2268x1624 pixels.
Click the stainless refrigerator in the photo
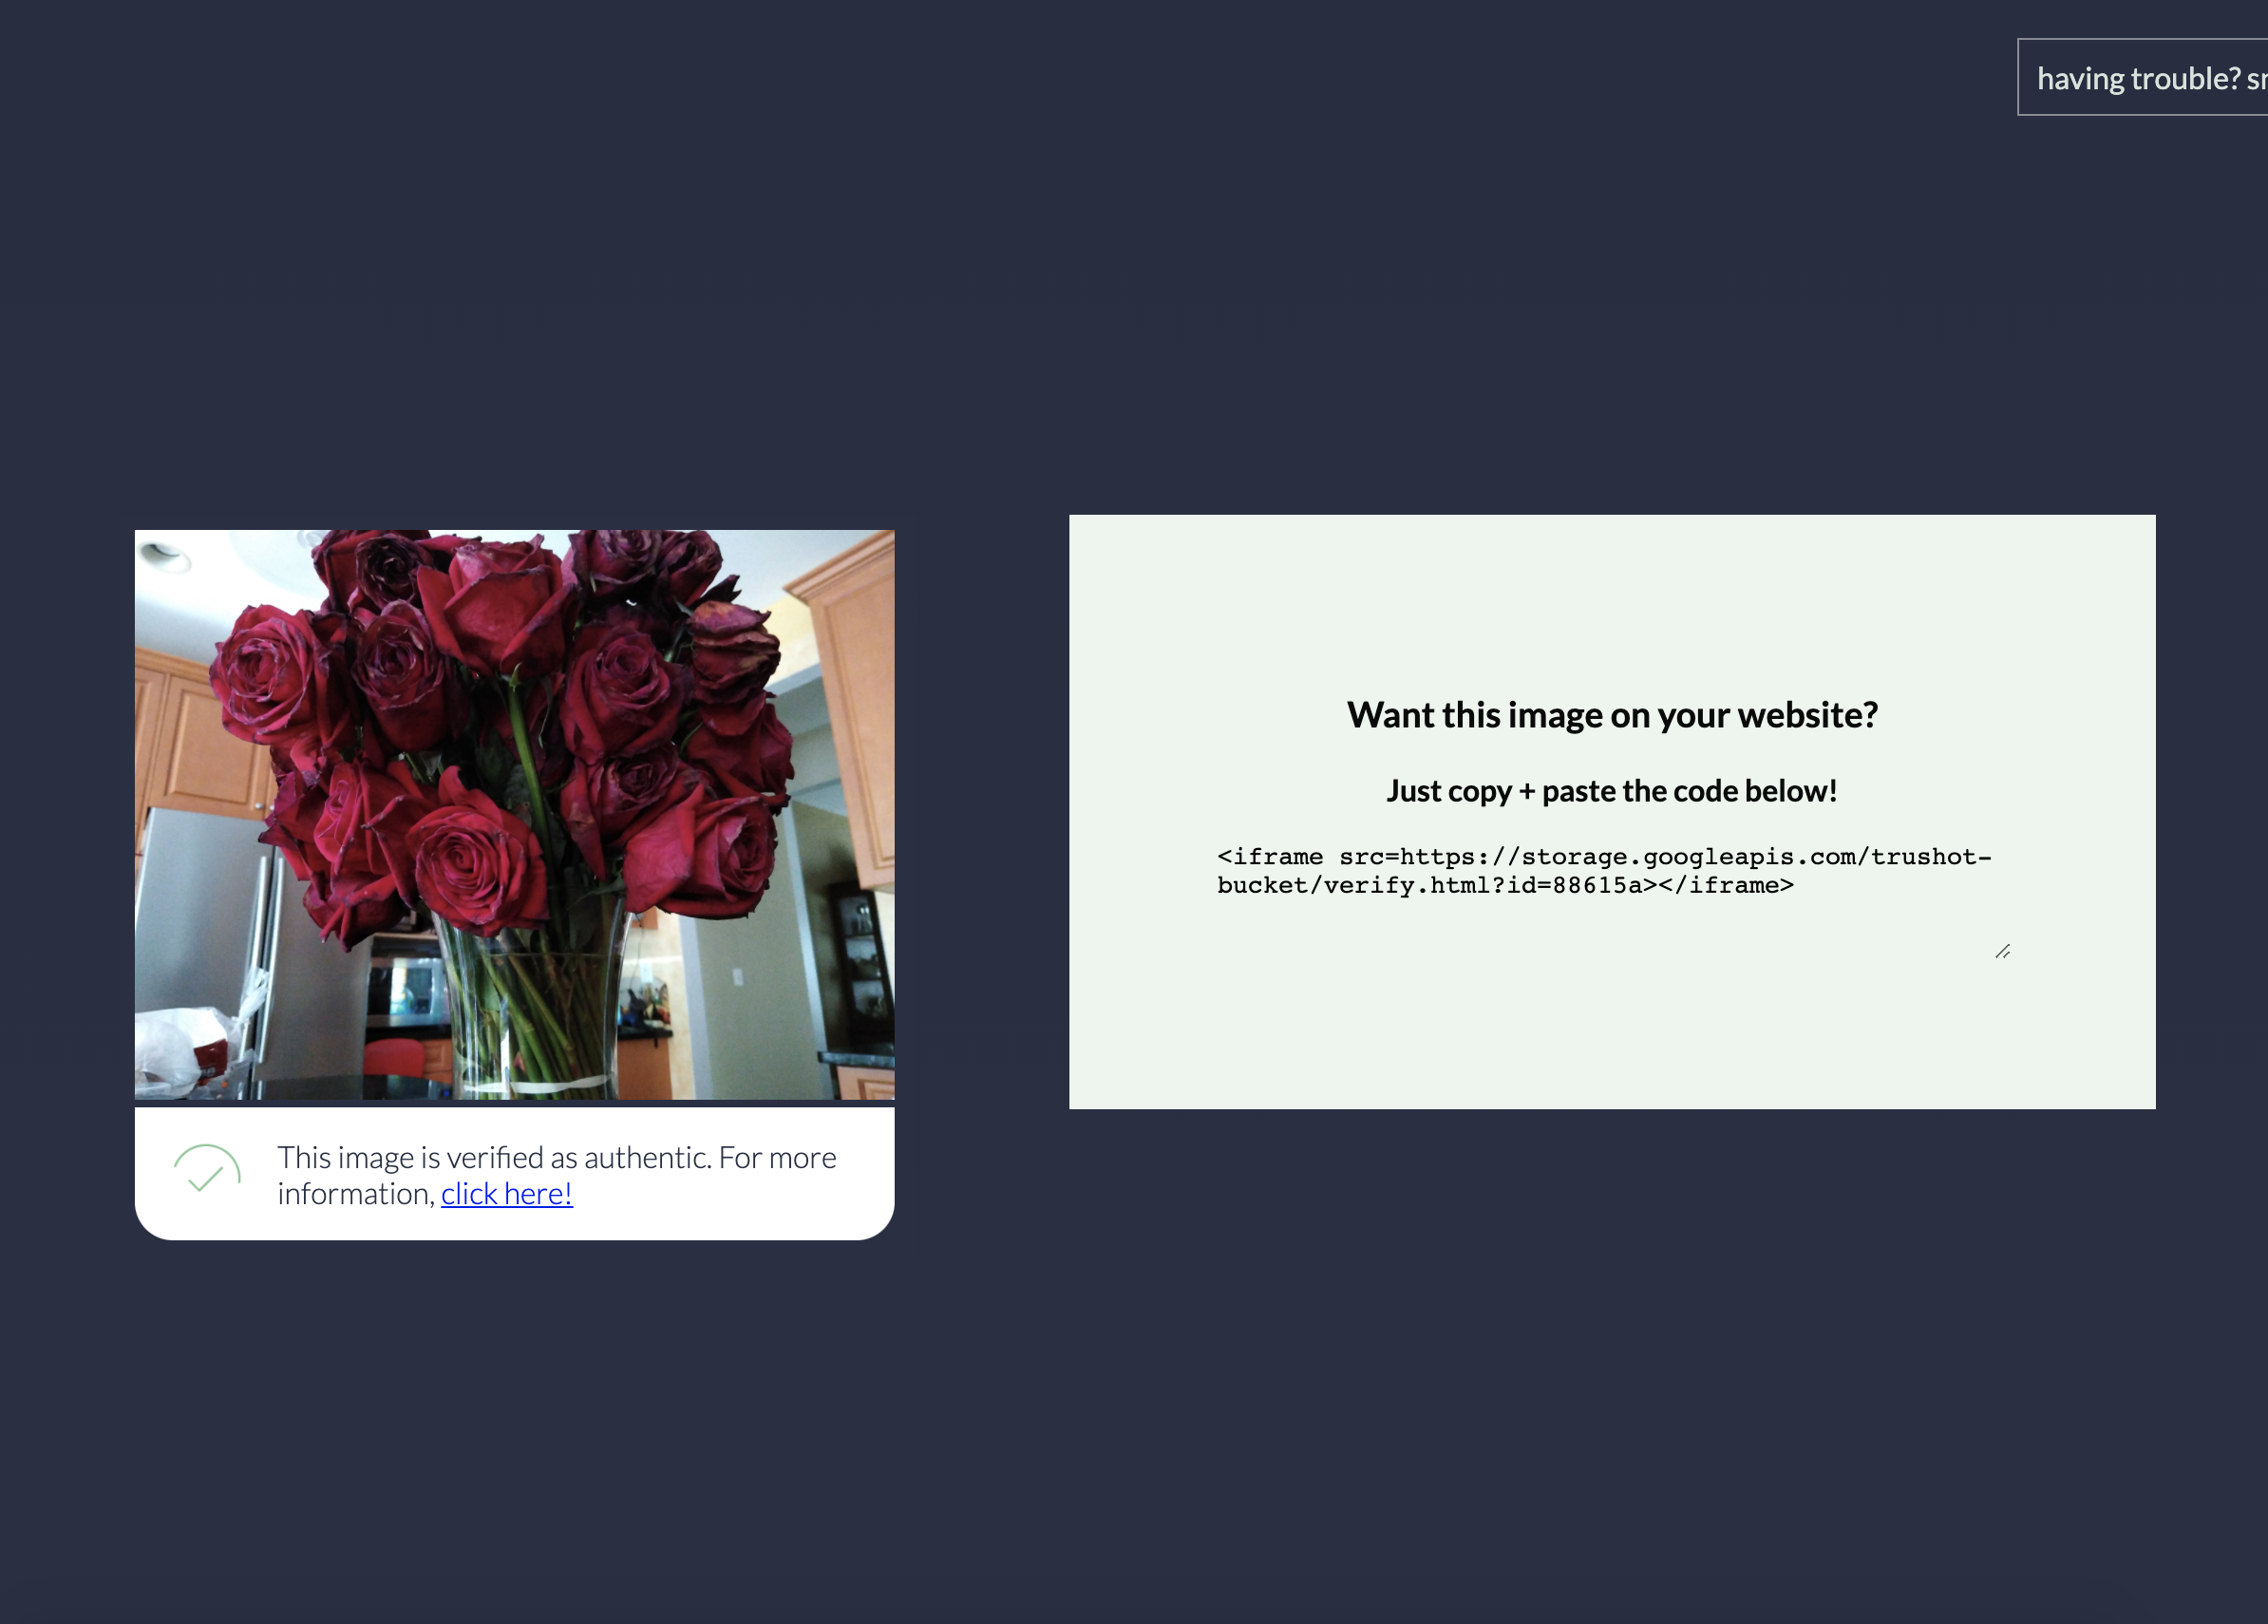click(205, 920)
